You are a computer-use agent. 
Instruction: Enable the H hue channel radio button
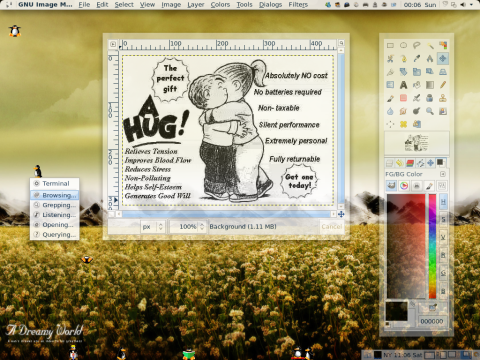(443, 202)
